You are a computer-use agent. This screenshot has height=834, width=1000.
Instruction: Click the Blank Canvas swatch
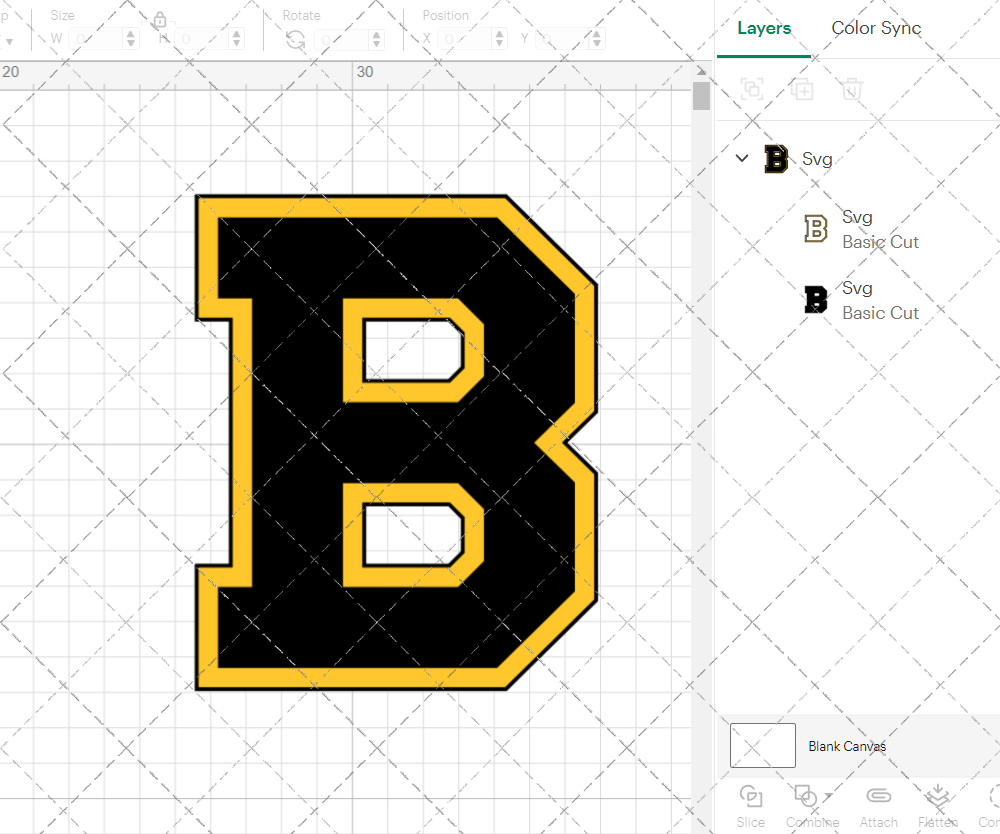tap(763, 745)
